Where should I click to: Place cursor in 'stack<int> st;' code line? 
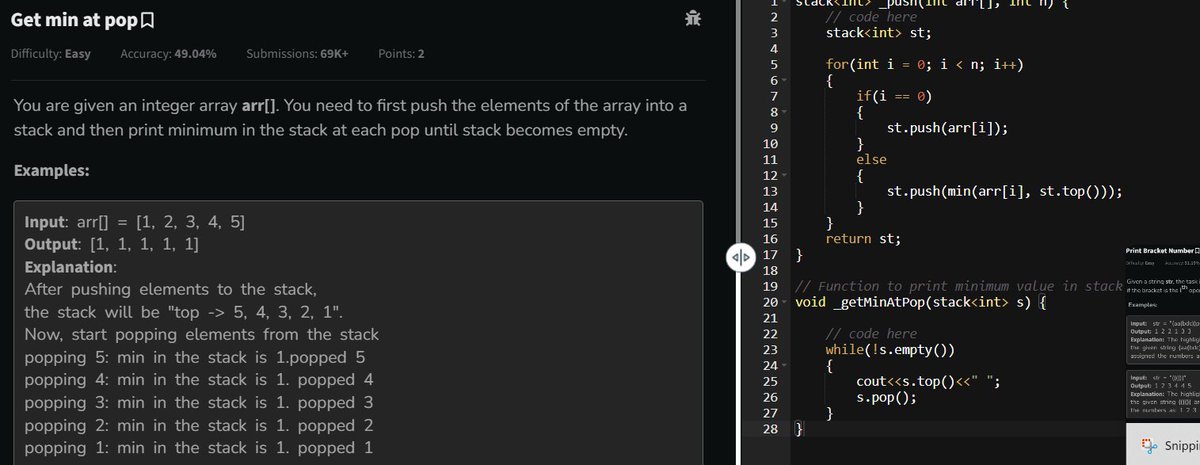click(878, 34)
